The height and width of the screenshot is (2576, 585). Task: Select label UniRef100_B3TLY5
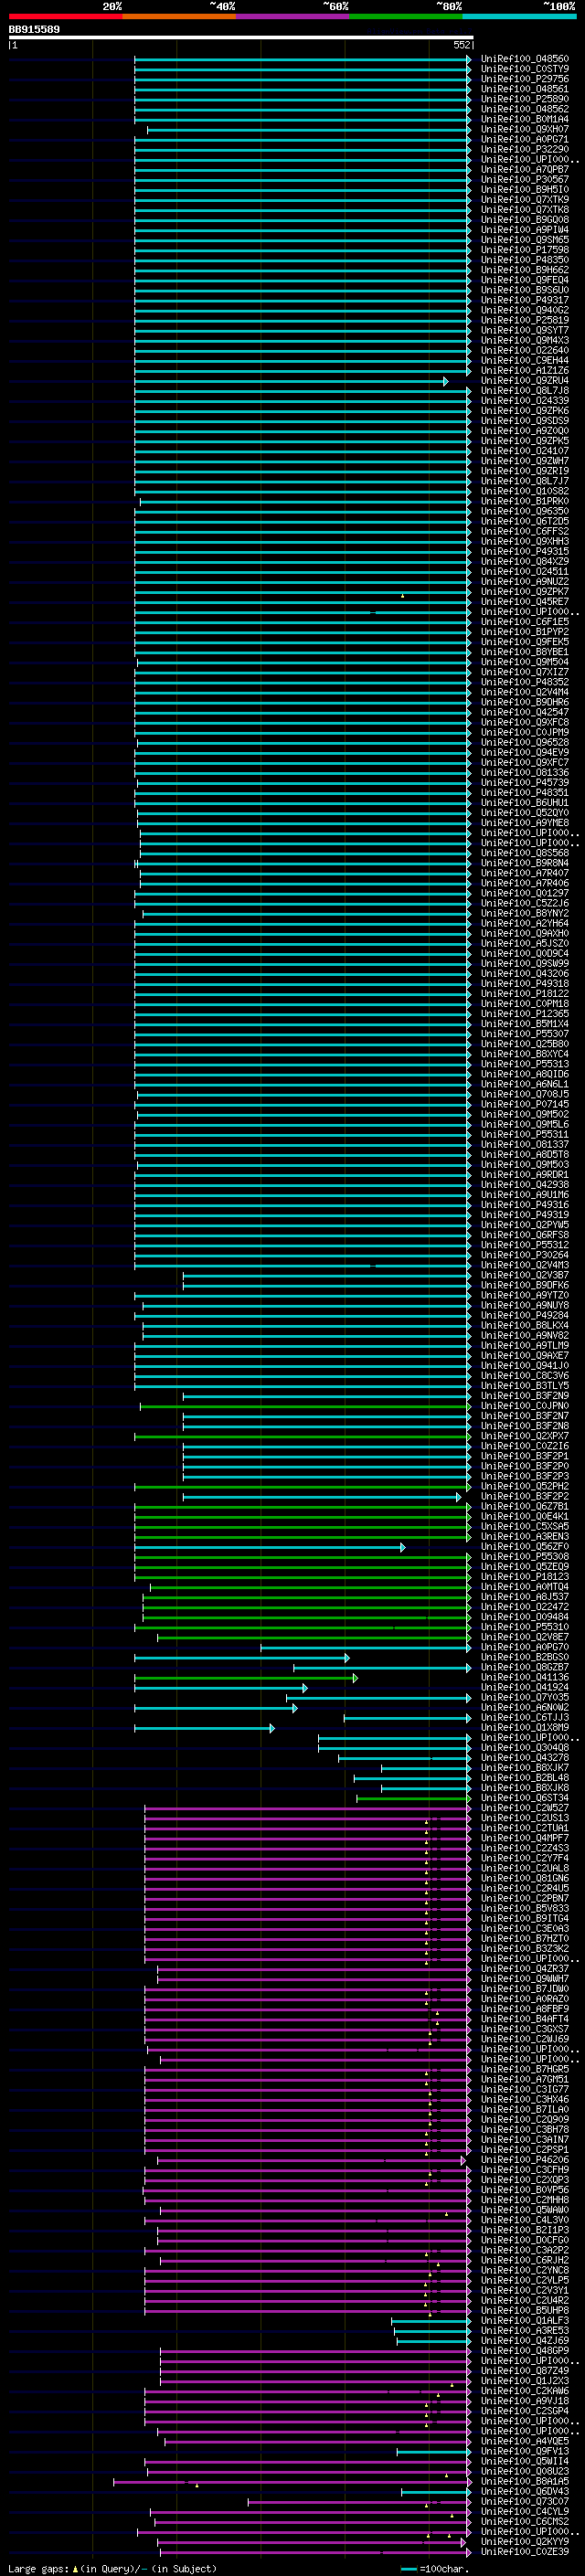(525, 1386)
